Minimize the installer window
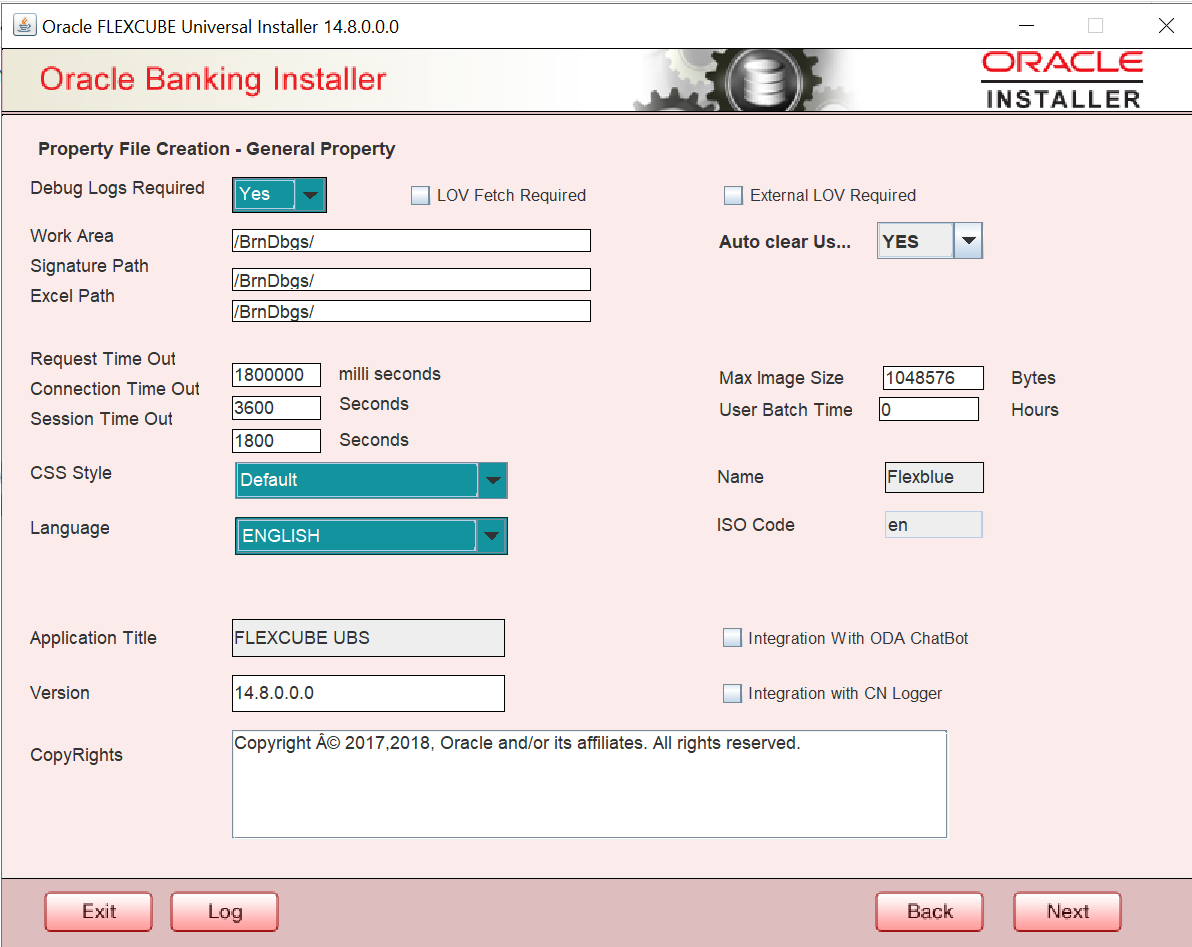This screenshot has width=1192, height=947. (x=1026, y=26)
